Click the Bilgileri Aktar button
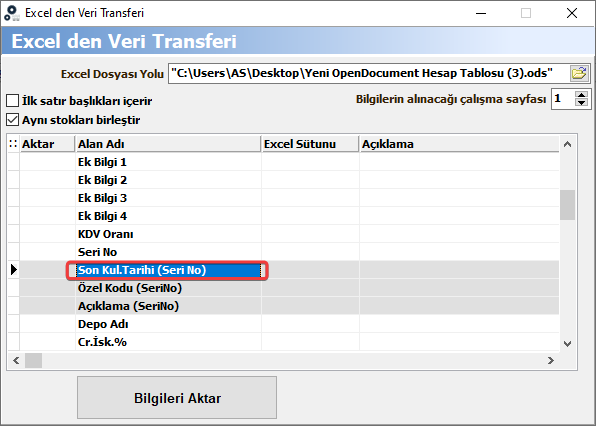 click(x=177, y=397)
